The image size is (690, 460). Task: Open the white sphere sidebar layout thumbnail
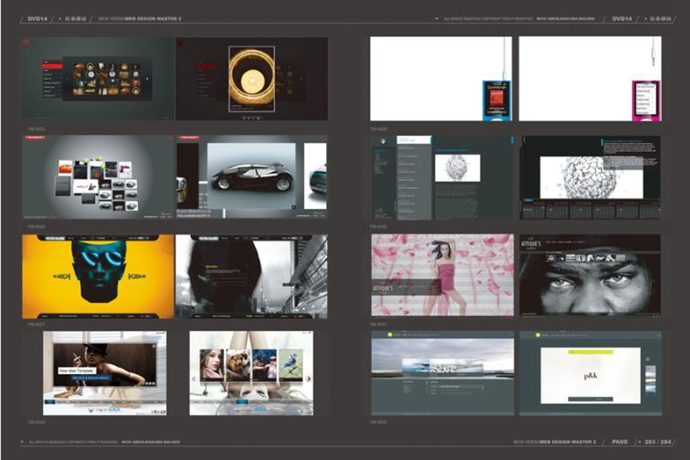[441, 178]
